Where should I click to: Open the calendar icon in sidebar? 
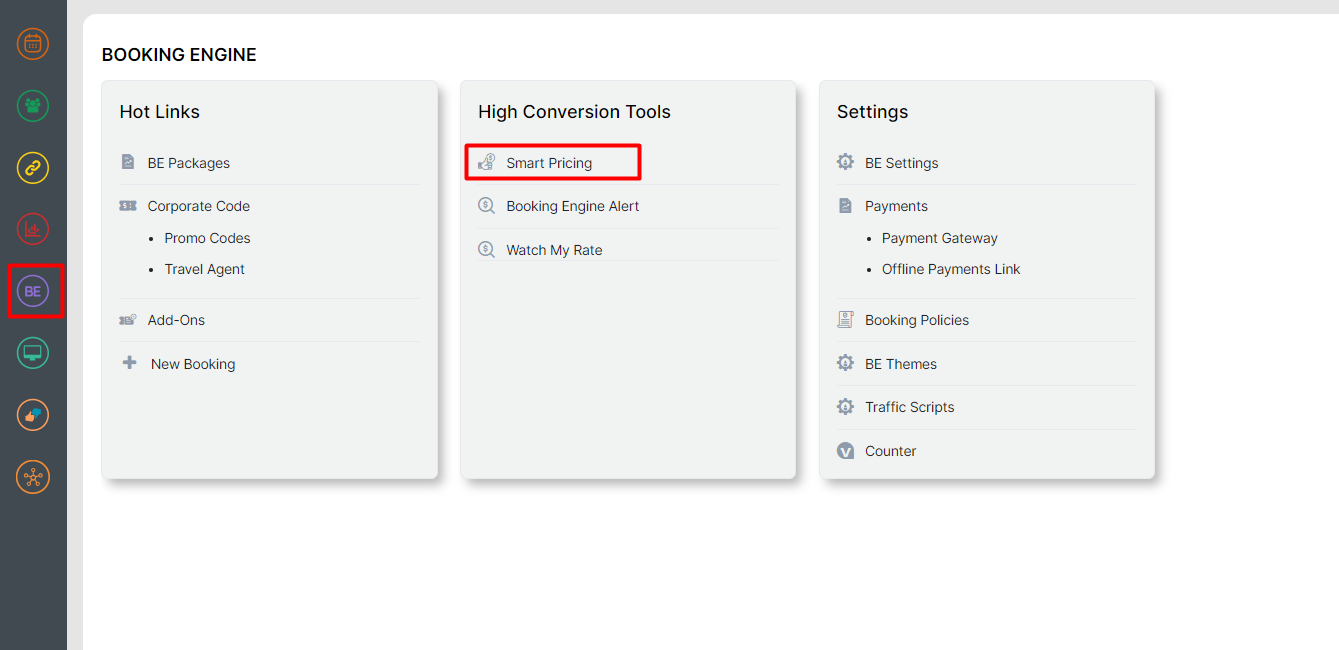click(x=33, y=44)
